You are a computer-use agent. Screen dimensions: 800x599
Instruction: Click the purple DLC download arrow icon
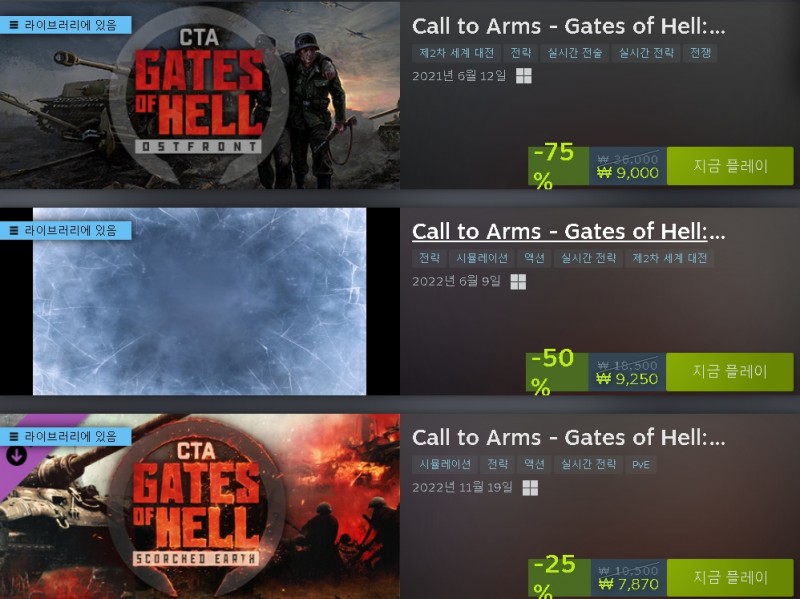(x=16, y=456)
